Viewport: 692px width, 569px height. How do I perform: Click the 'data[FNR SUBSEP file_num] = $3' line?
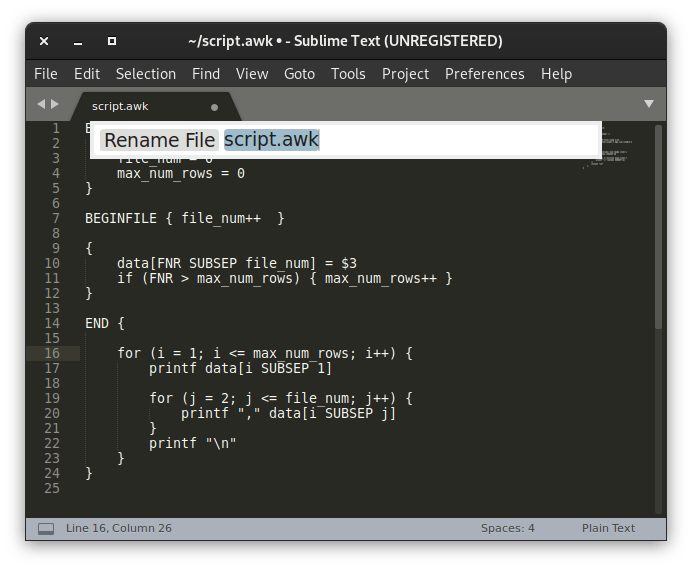pyautogui.click(x=237, y=264)
